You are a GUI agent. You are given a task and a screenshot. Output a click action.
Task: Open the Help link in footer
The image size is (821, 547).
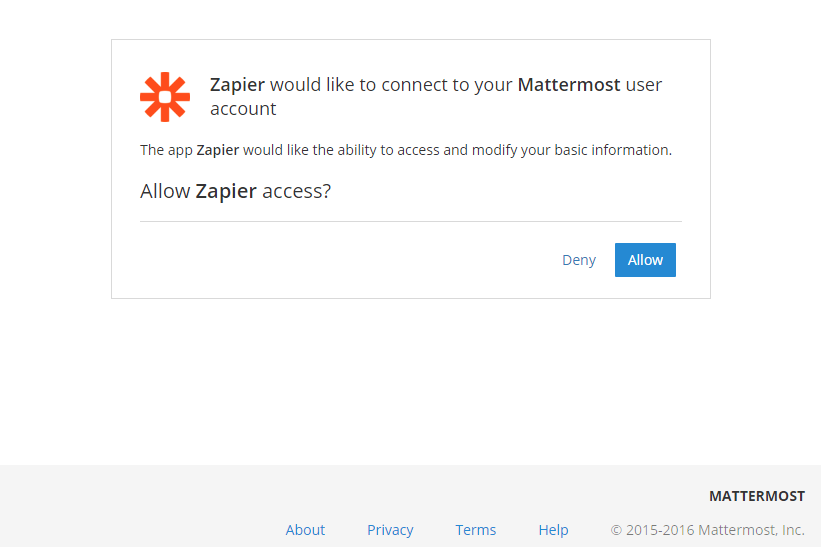pyautogui.click(x=553, y=530)
